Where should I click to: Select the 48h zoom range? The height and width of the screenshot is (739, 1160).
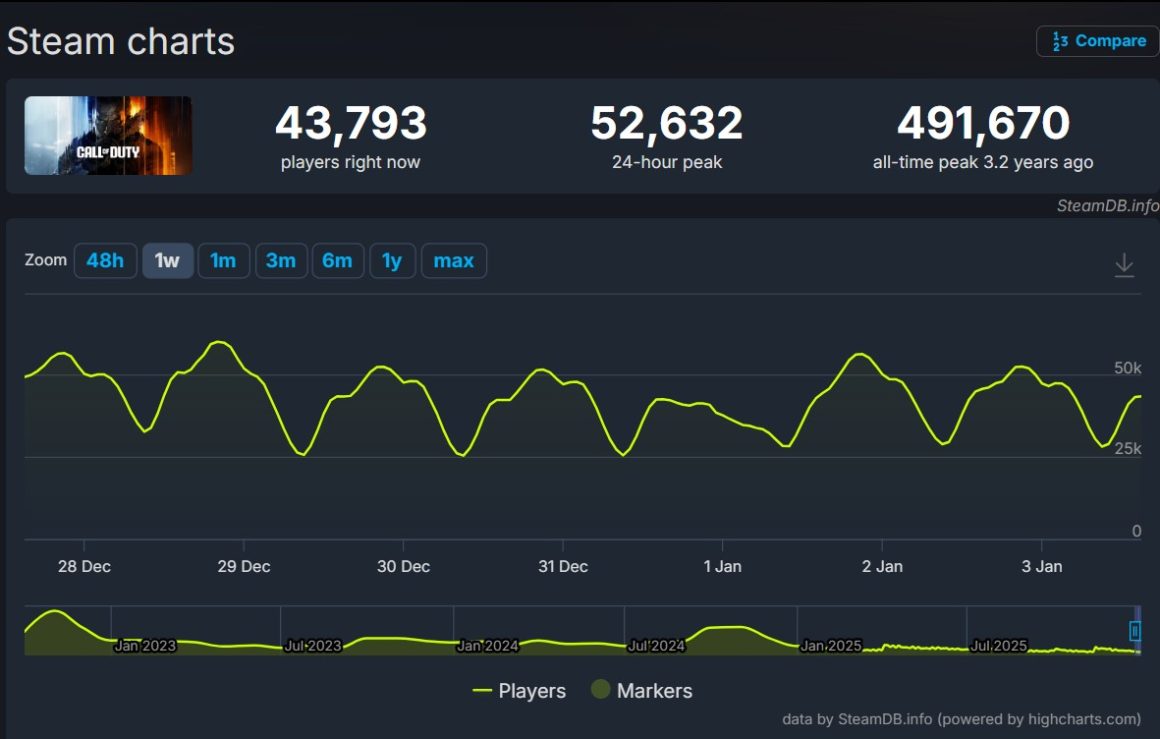[x=105, y=260]
